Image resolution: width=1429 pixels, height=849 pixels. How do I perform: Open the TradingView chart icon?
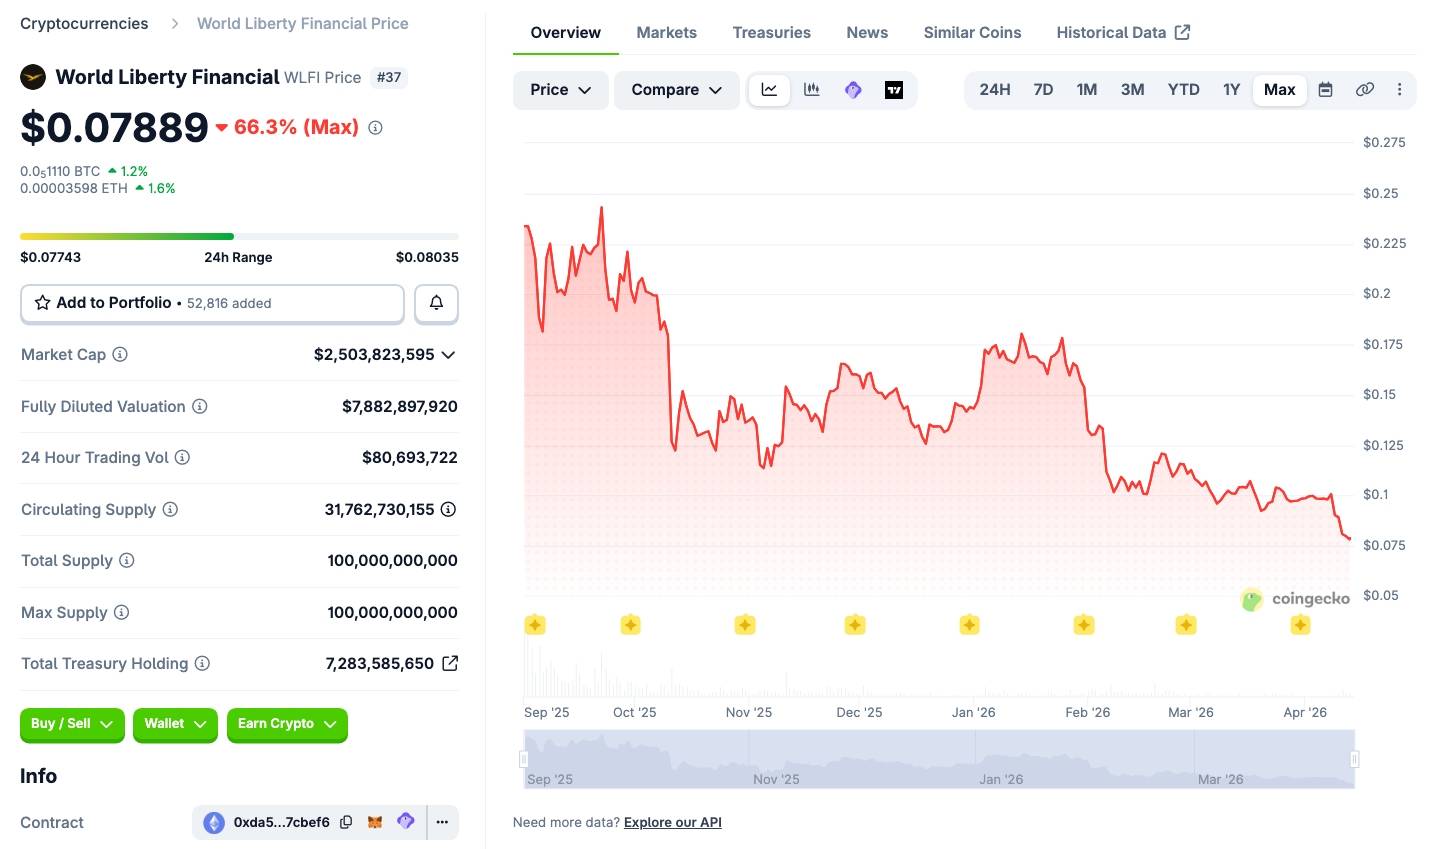pyautogui.click(x=894, y=90)
